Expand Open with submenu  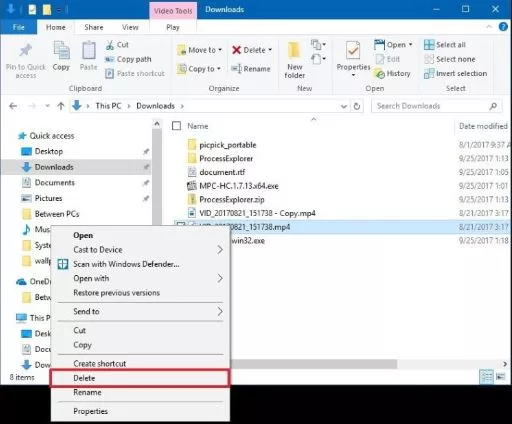pos(140,278)
